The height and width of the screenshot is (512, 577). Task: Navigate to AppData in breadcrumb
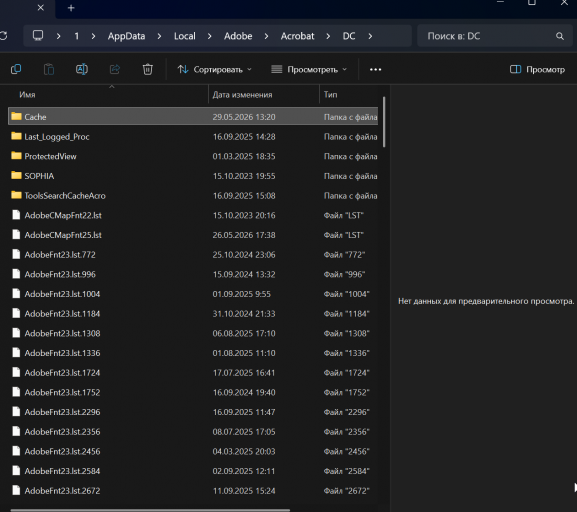coord(126,36)
